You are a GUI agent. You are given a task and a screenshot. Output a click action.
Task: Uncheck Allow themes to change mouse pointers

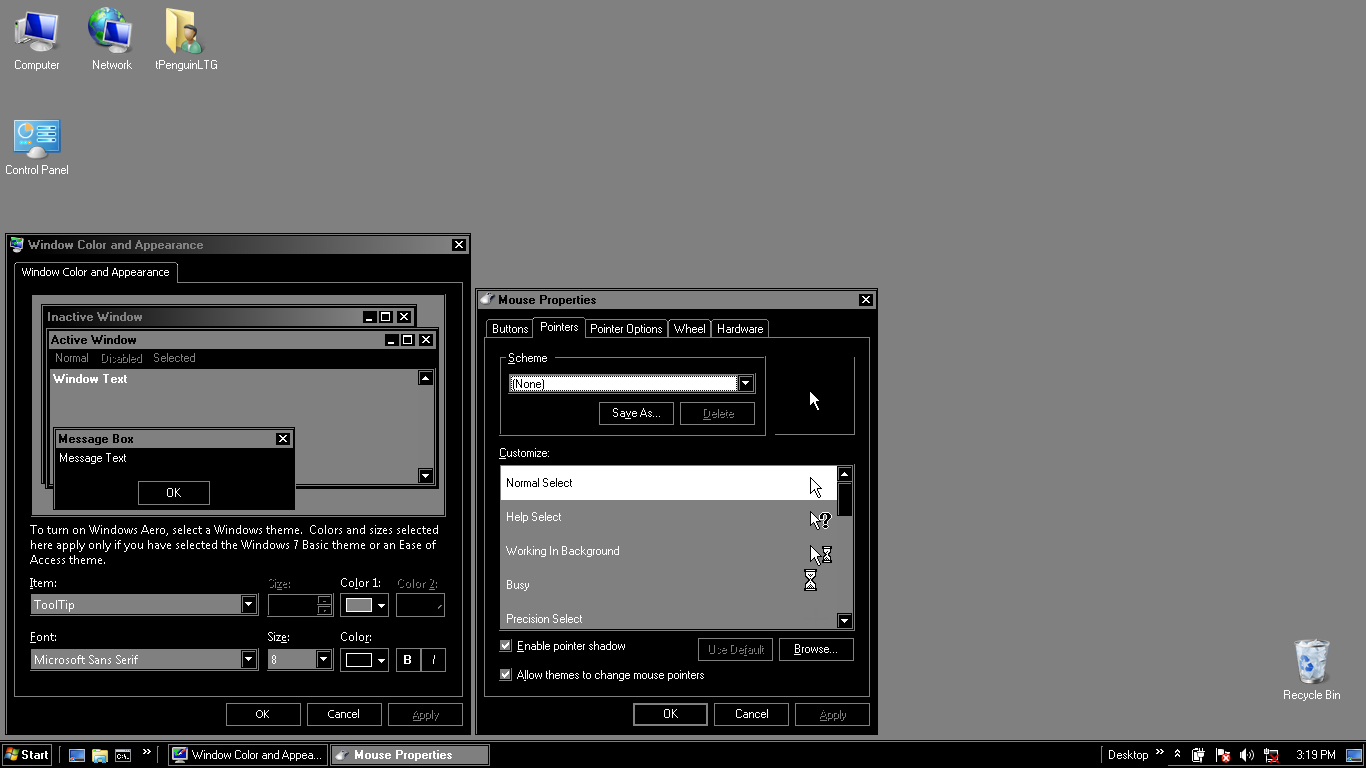click(506, 675)
